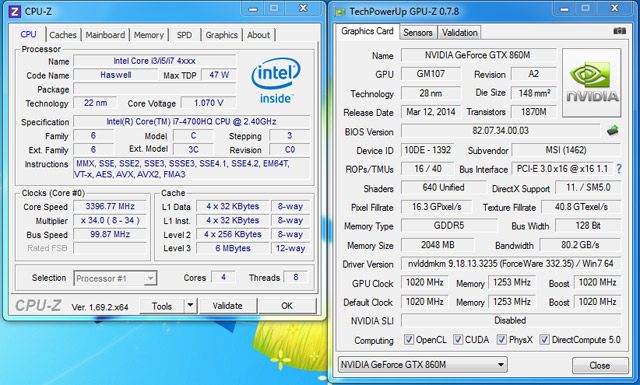
Task: Switch to the Sensors tab
Action: click(418, 33)
